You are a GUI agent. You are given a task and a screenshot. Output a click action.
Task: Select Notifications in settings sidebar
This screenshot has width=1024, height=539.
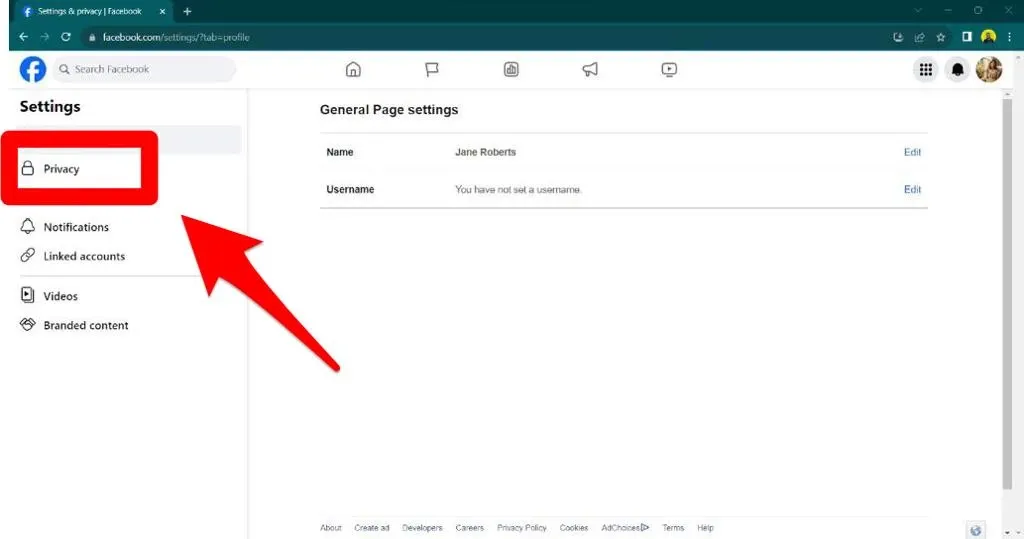[76, 227]
